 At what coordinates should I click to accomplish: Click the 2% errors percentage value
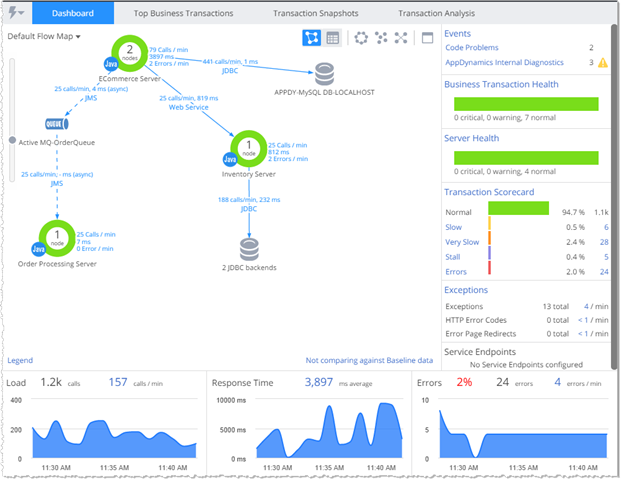[464, 383]
